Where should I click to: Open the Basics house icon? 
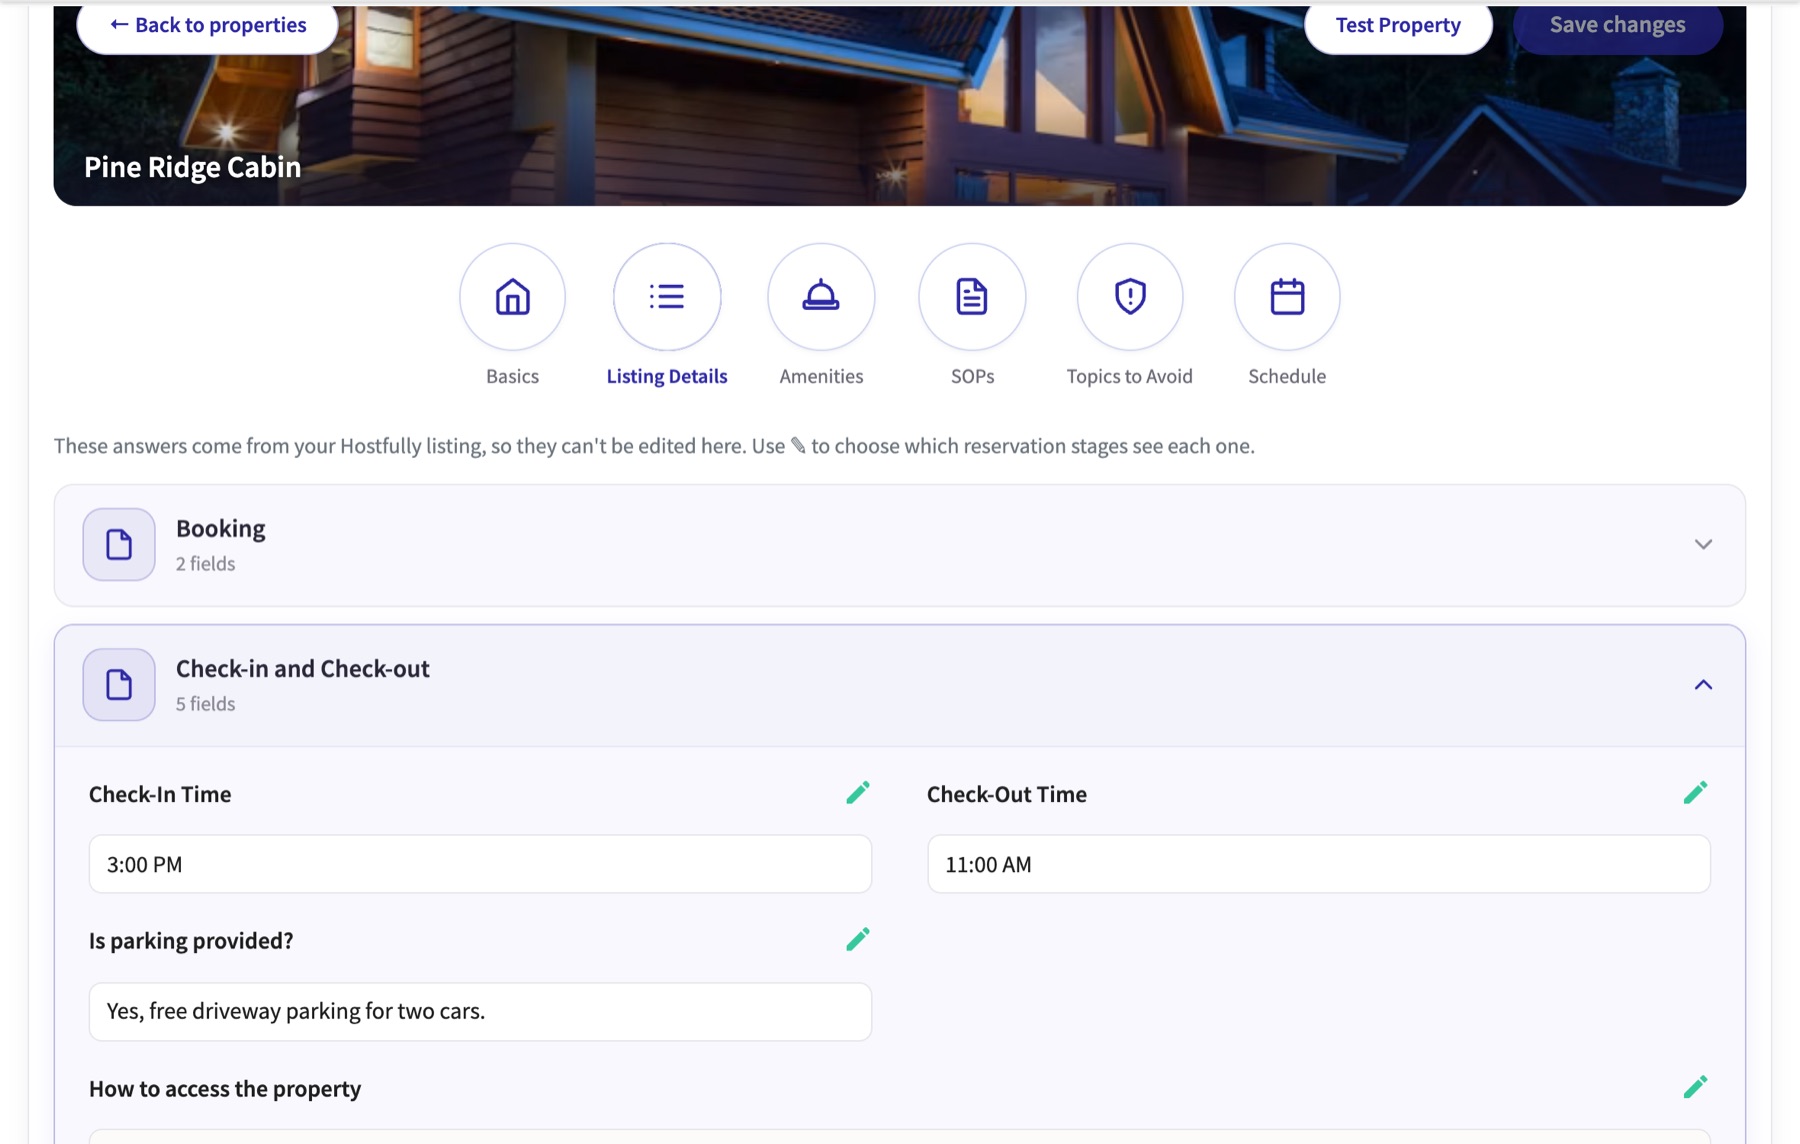click(512, 297)
